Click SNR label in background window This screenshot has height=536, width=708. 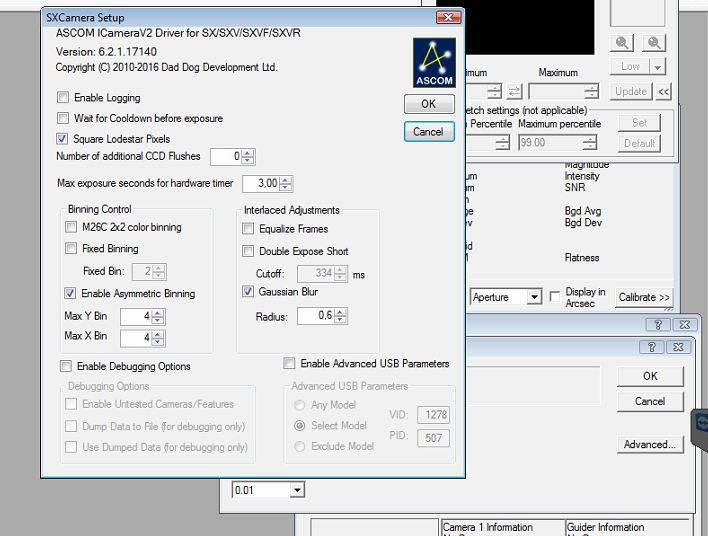(575, 187)
